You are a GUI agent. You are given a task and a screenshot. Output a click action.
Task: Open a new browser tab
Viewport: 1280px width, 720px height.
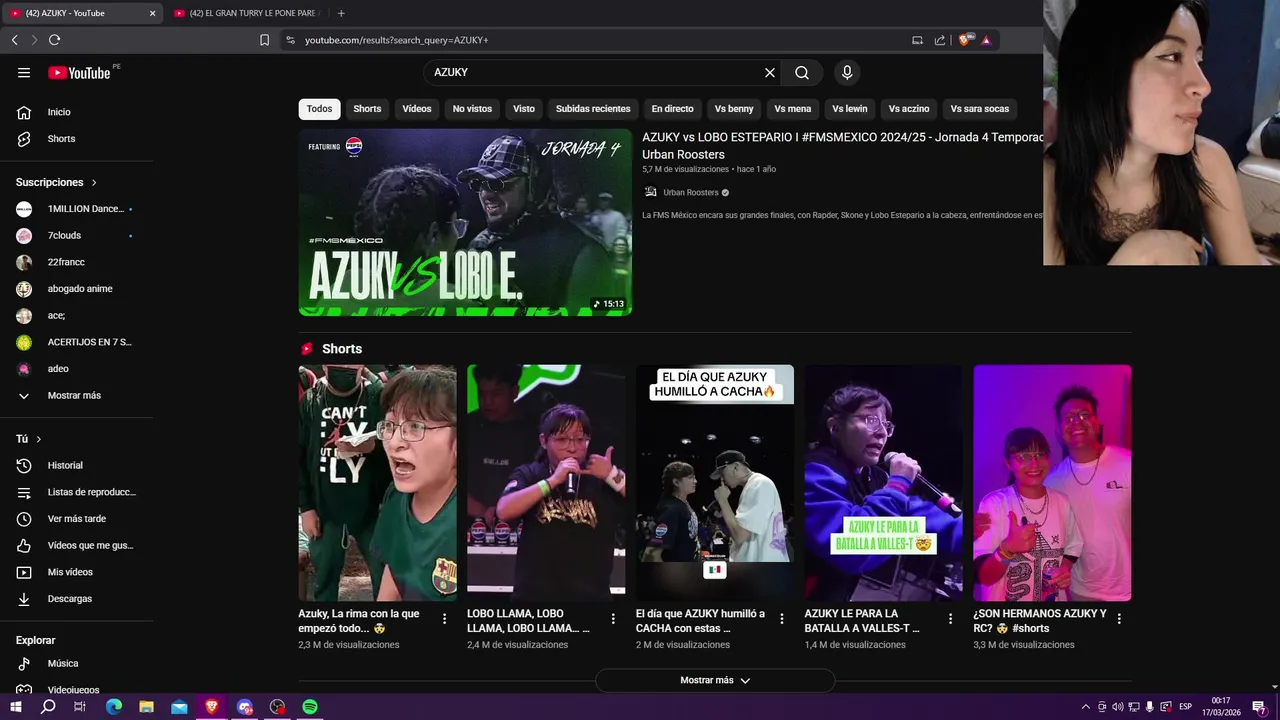click(341, 13)
